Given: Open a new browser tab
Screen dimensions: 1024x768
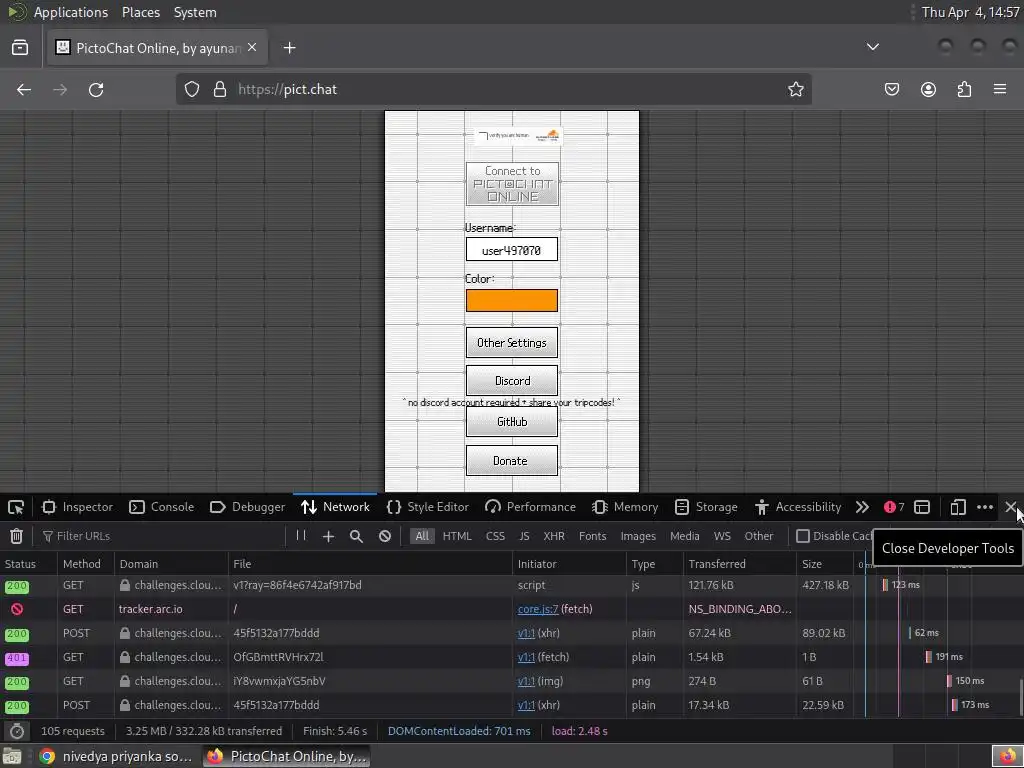Looking at the screenshot, I should pos(289,48).
